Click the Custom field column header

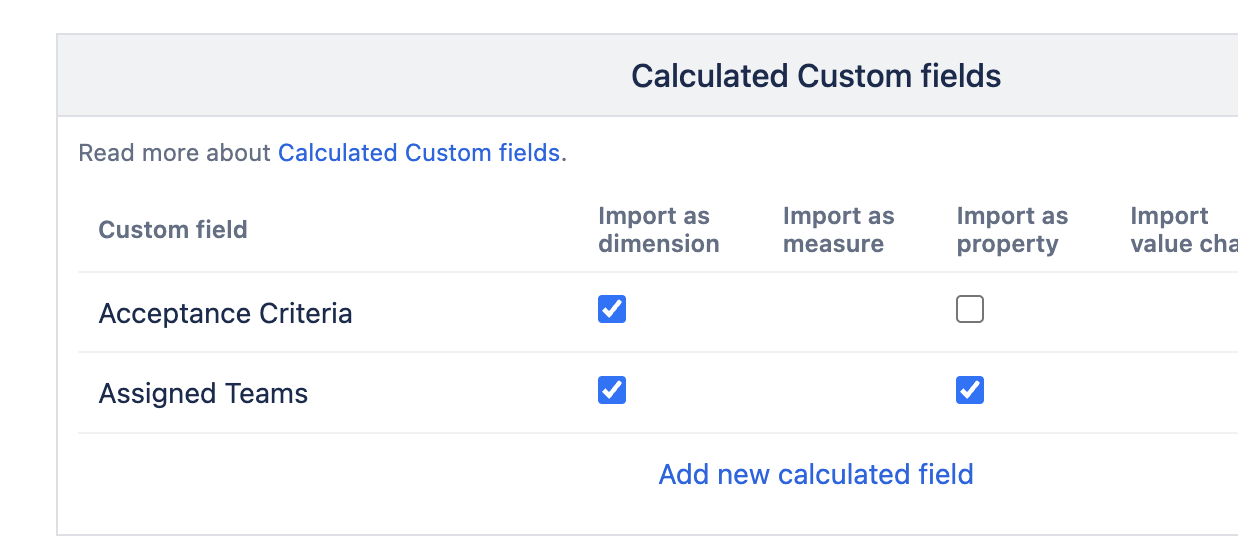coord(173,230)
